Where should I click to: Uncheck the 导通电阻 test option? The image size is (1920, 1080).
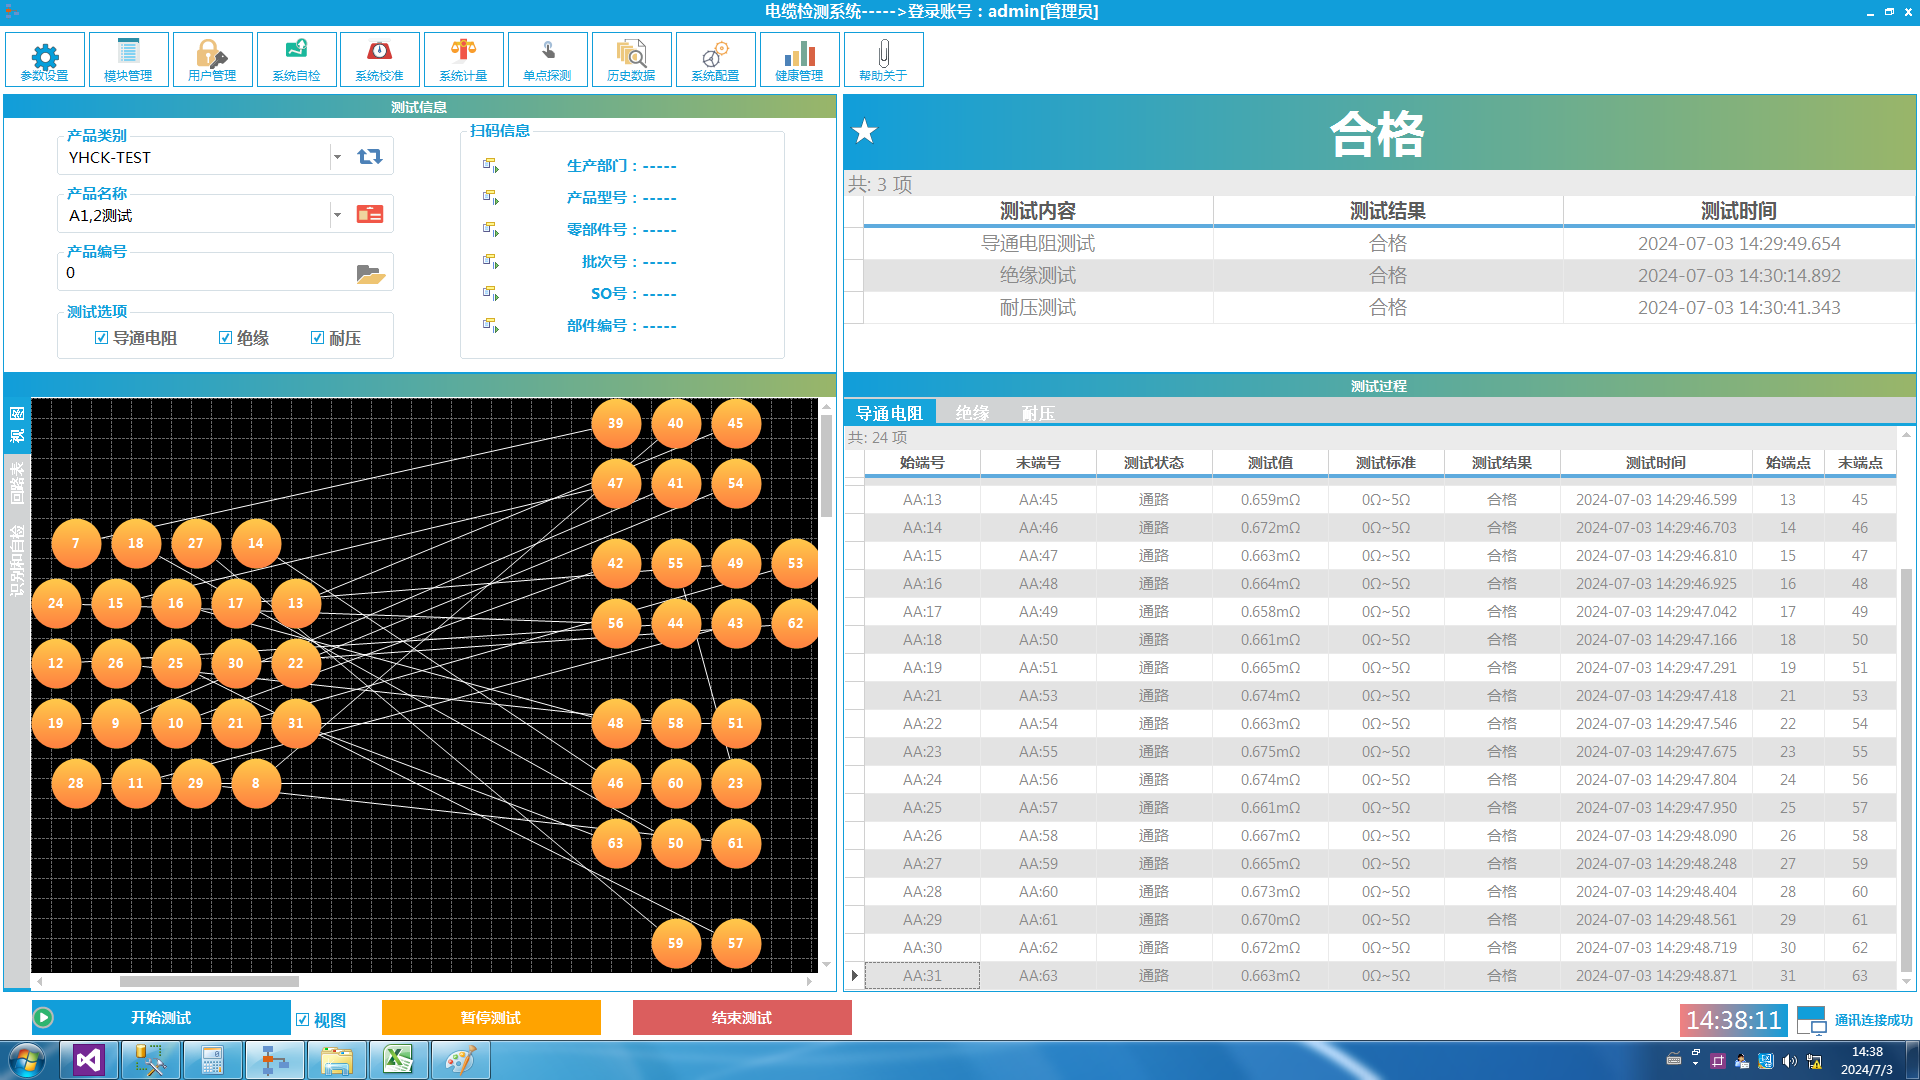(x=101, y=338)
